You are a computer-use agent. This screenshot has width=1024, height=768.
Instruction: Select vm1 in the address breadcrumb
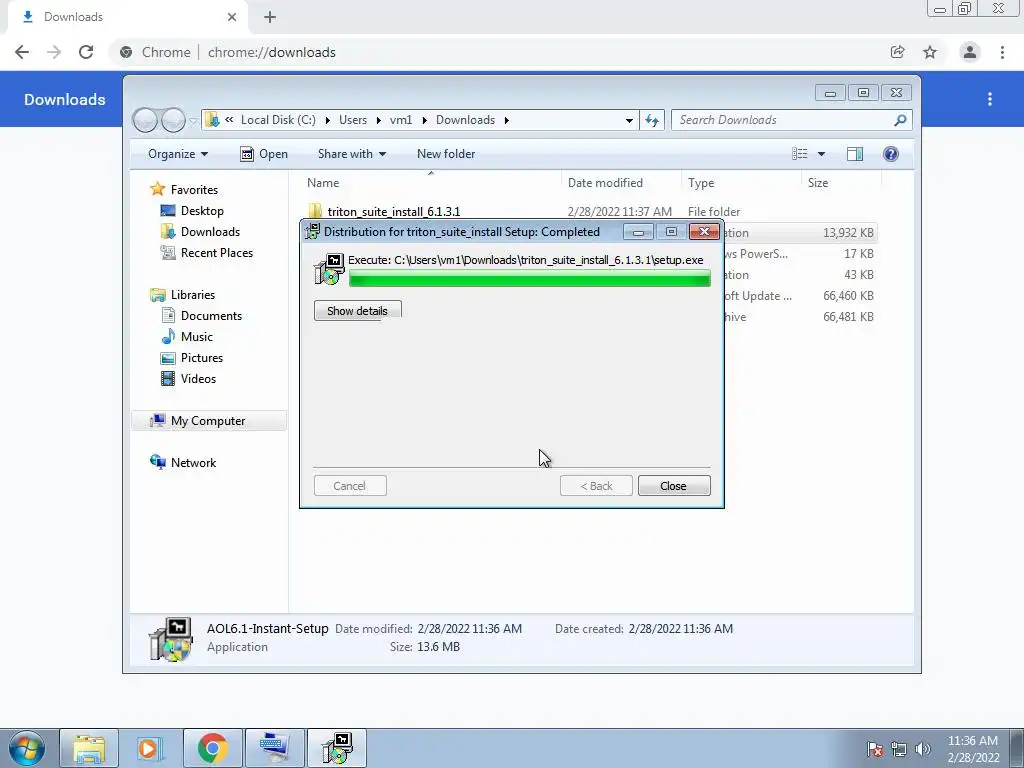[401, 120]
